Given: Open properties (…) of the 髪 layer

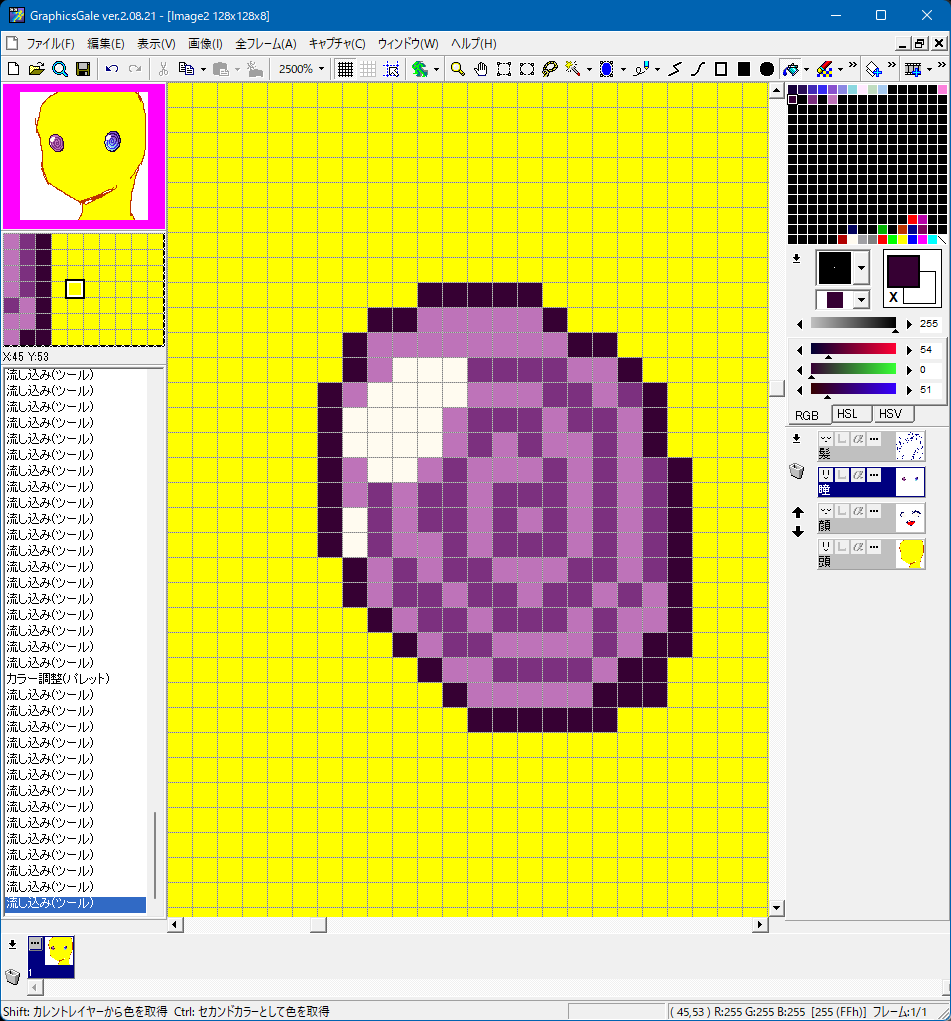Looking at the screenshot, I should [x=874, y=439].
